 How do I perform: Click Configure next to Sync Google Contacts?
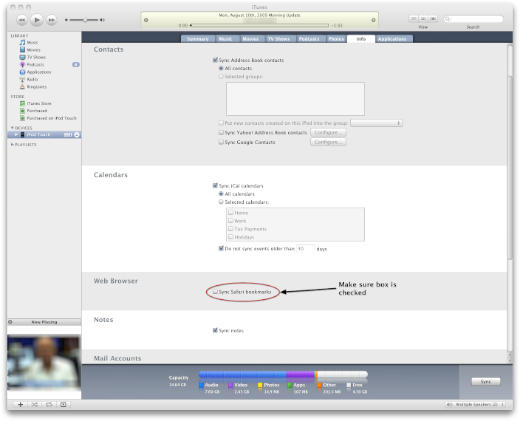(328, 142)
